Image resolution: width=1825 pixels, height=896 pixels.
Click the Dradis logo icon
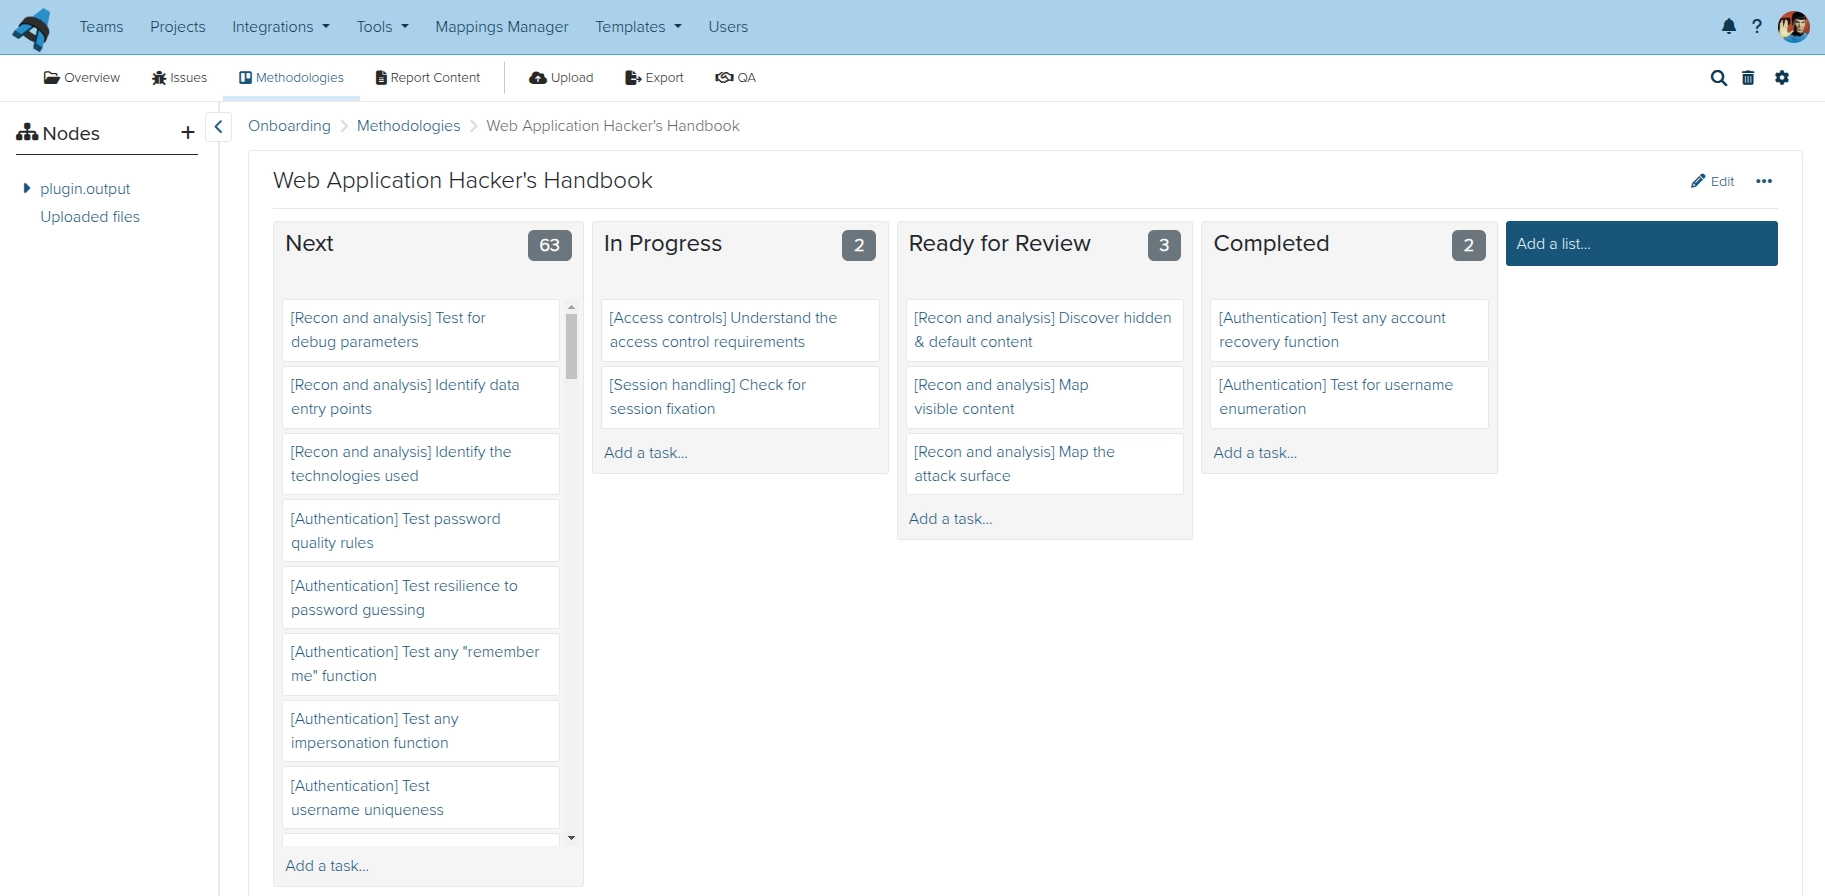[x=32, y=29]
